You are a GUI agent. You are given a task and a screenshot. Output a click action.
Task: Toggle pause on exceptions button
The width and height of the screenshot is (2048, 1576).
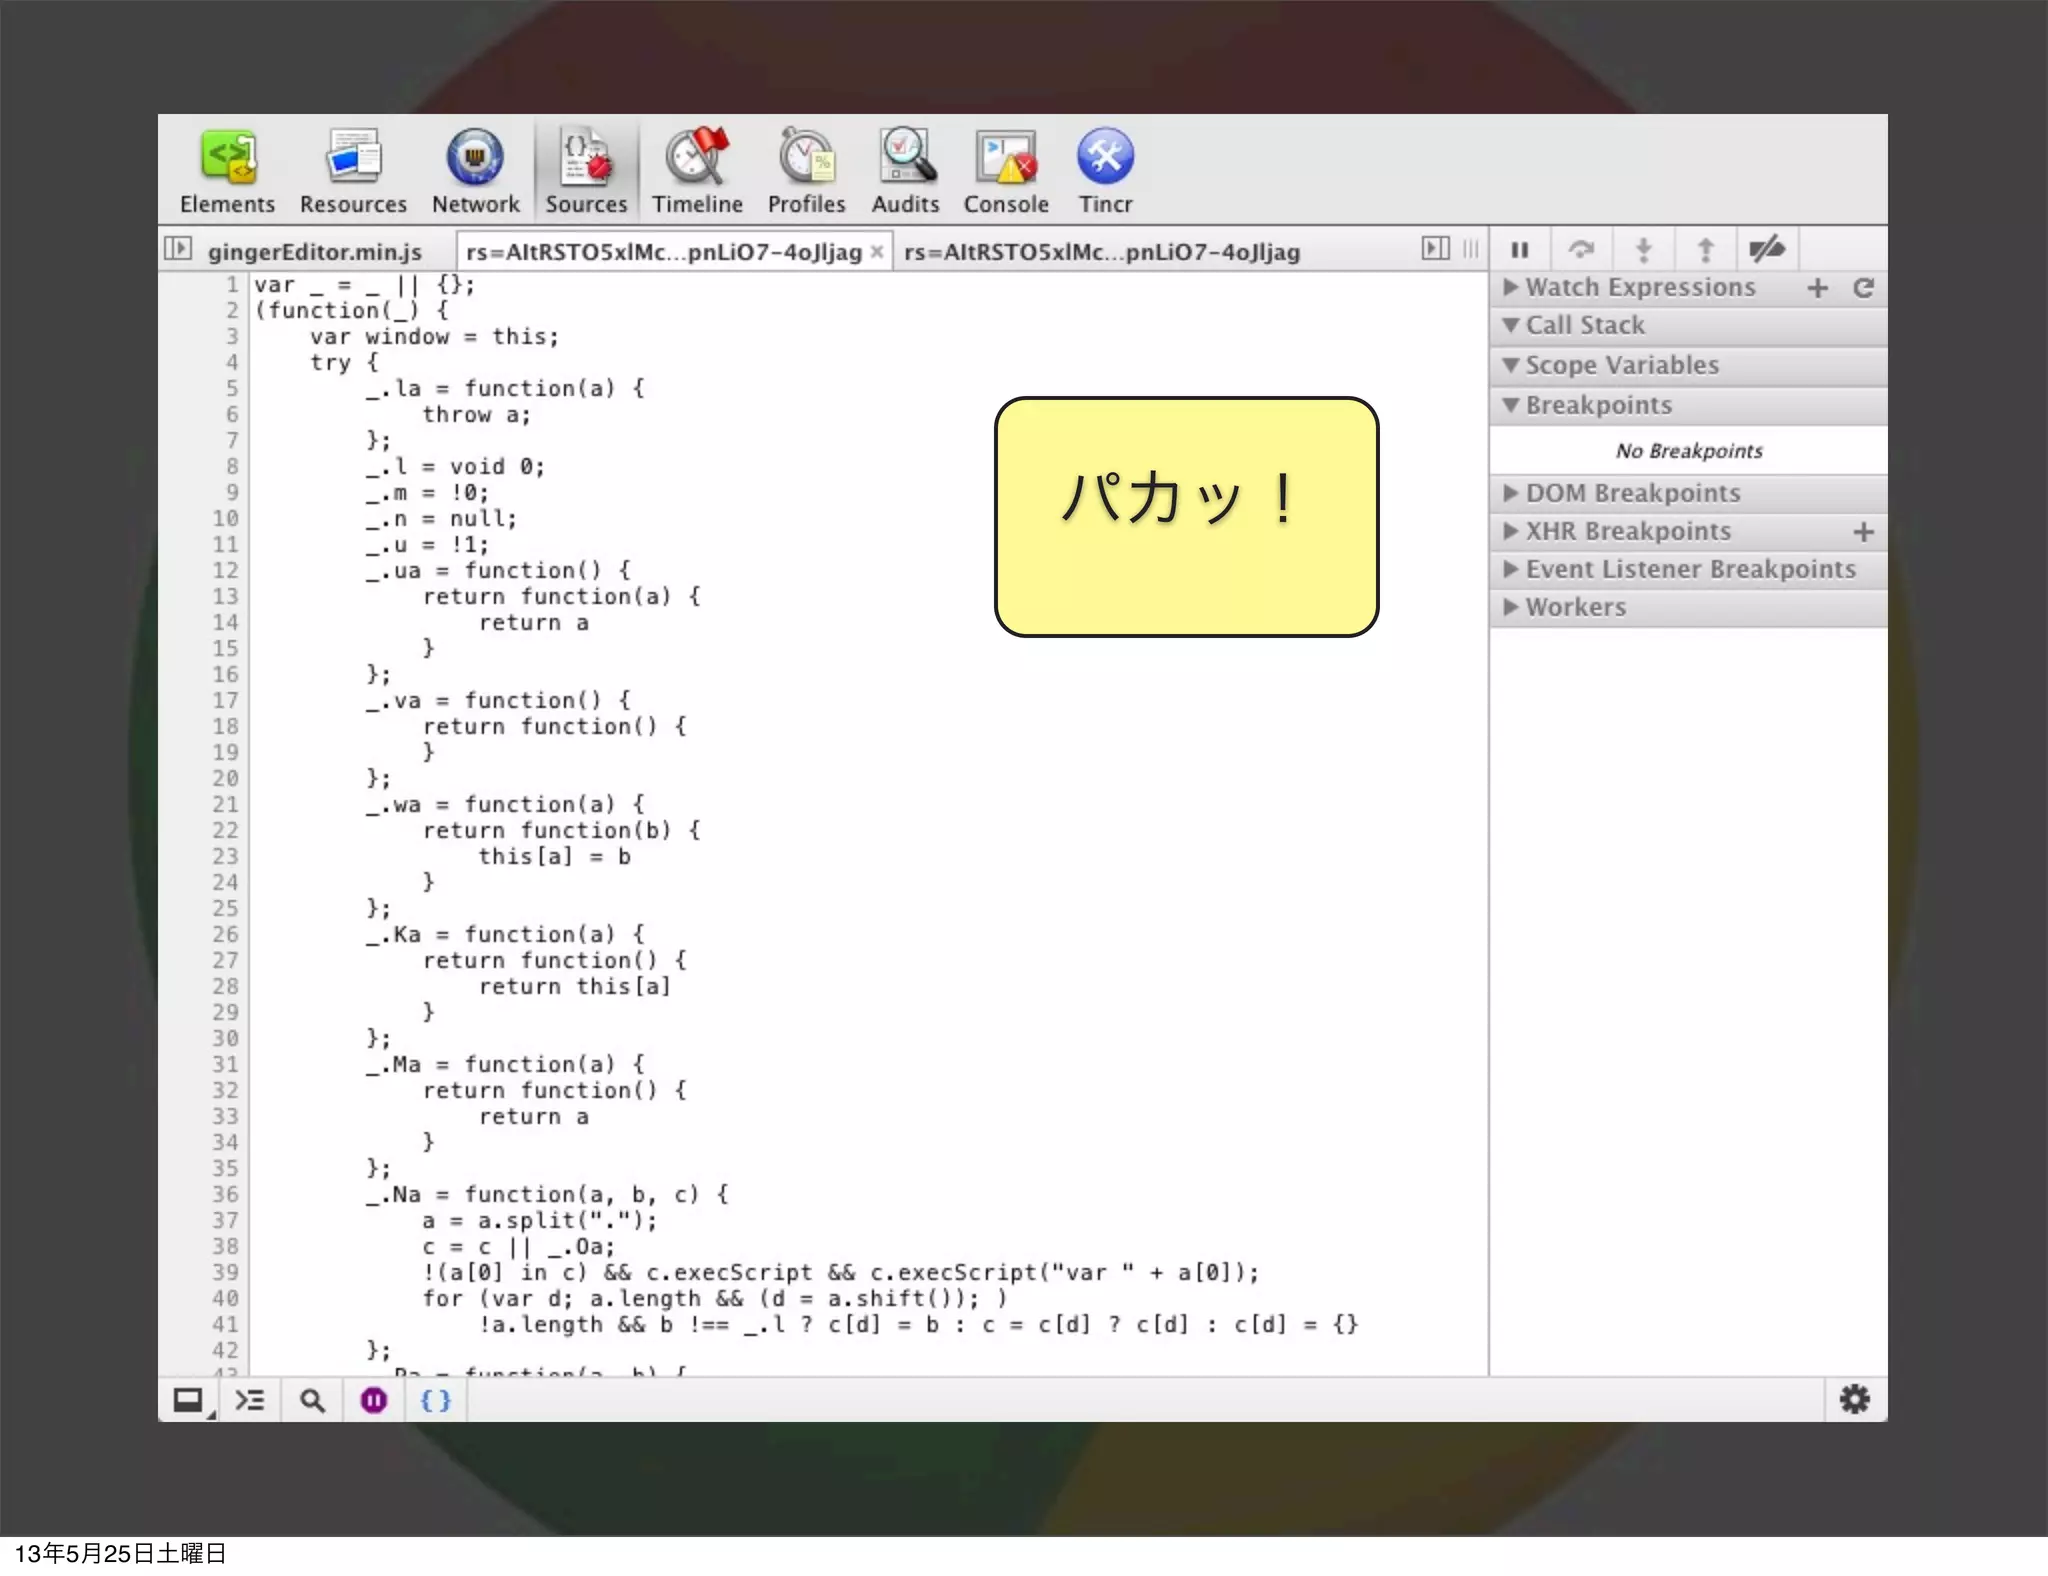coord(374,1400)
